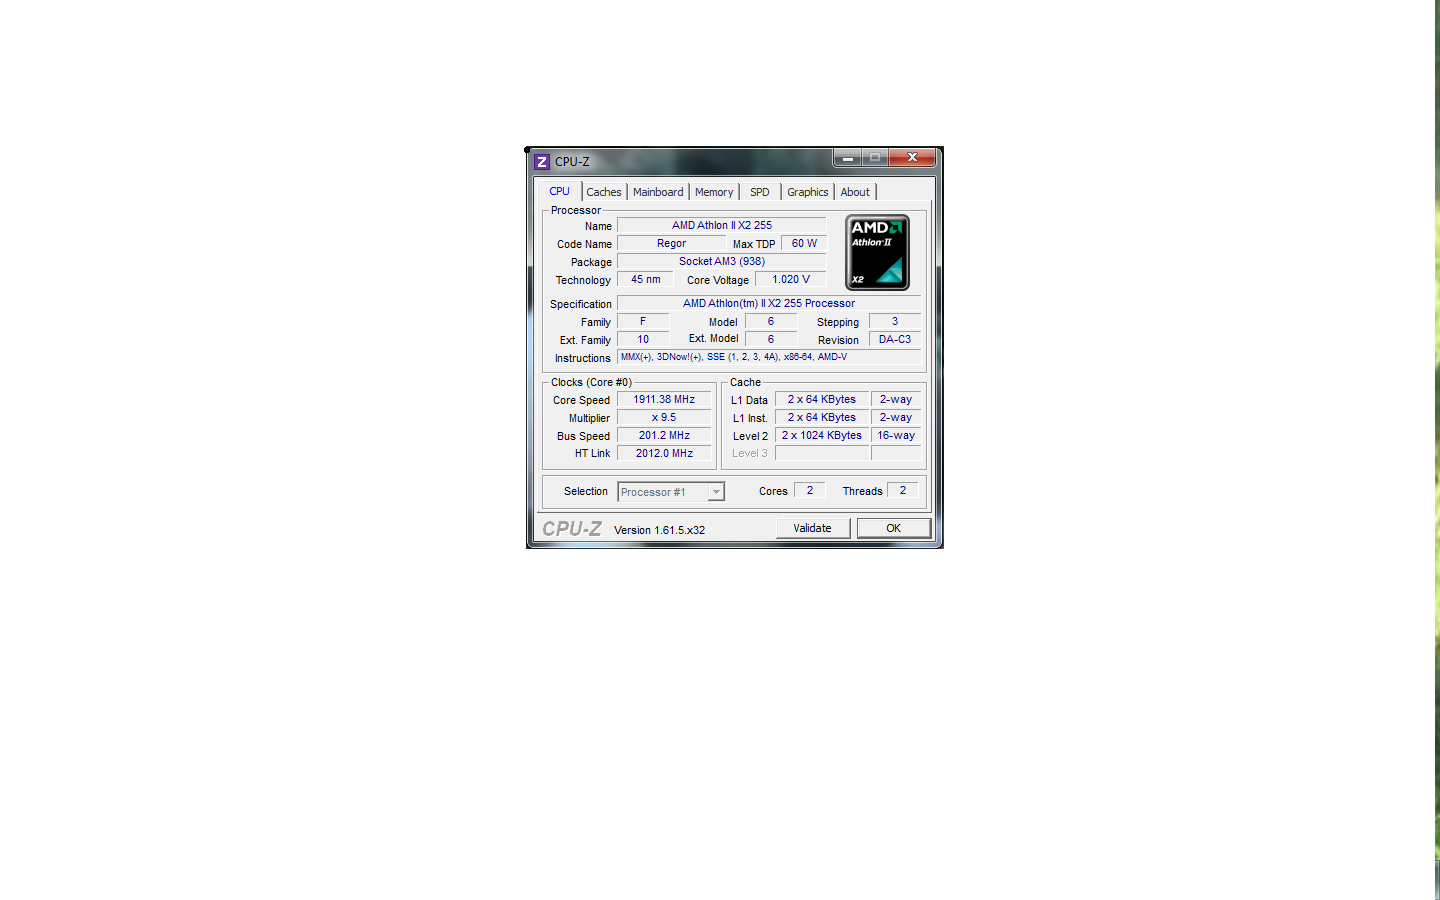The height and width of the screenshot is (900, 1440).
Task: Click the Revision value 'DA-C3'
Action: 895,339
